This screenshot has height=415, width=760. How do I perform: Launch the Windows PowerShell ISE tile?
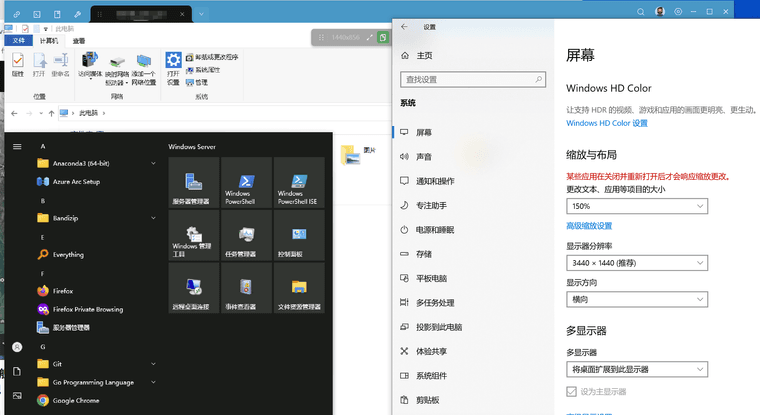[x=299, y=183]
